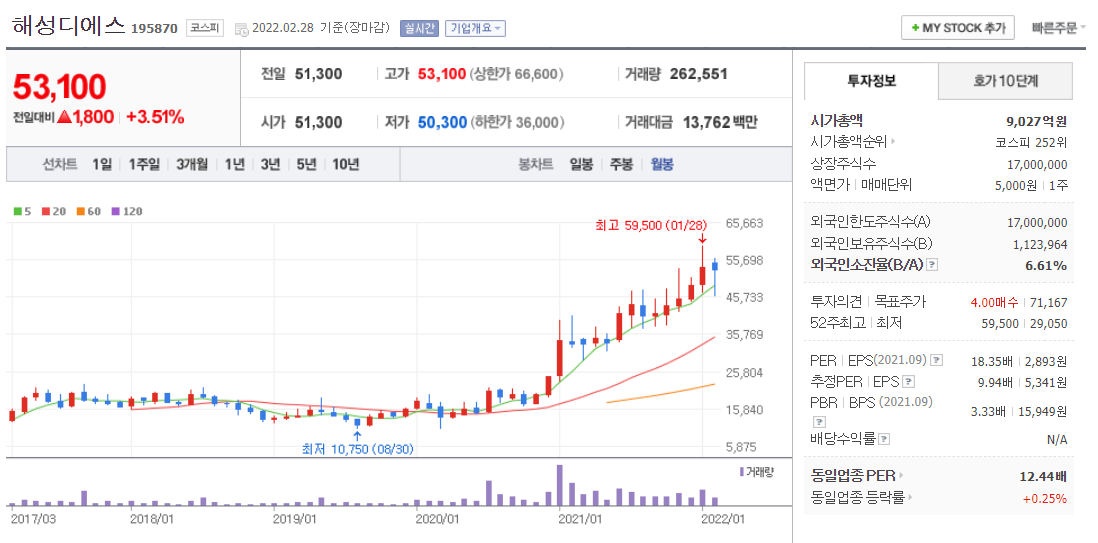The width and height of the screenshot is (1098, 543).
Task: Switch to 주봉 weekly candlestick chart
Action: click(x=621, y=165)
